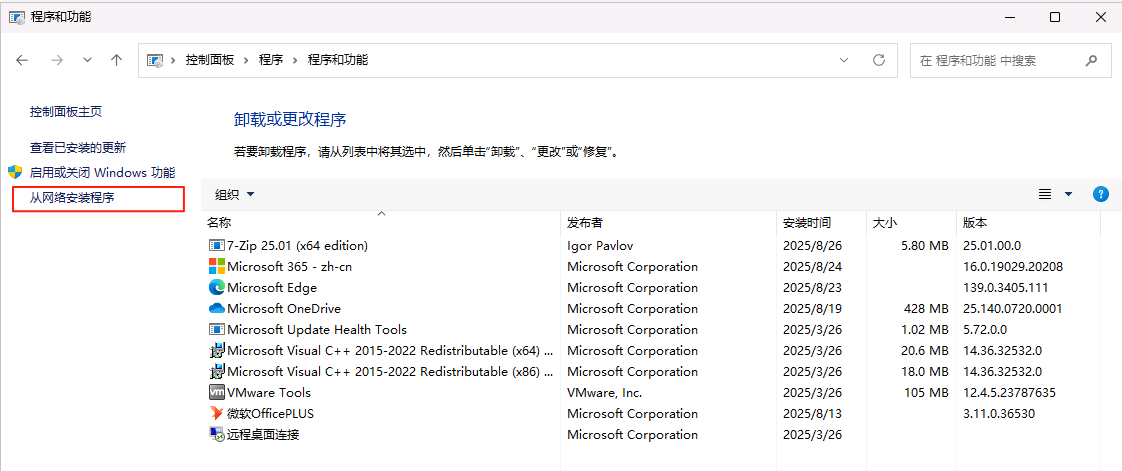The height and width of the screenshot is (471, 1122).
Task: Click the change view list icon
Action: (1045, 194)
